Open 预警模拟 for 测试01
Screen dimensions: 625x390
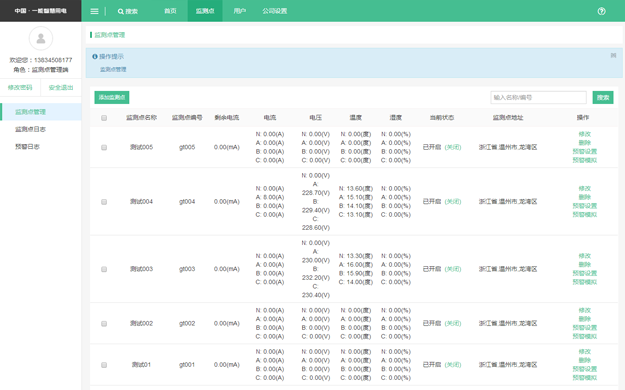(585, 378)
